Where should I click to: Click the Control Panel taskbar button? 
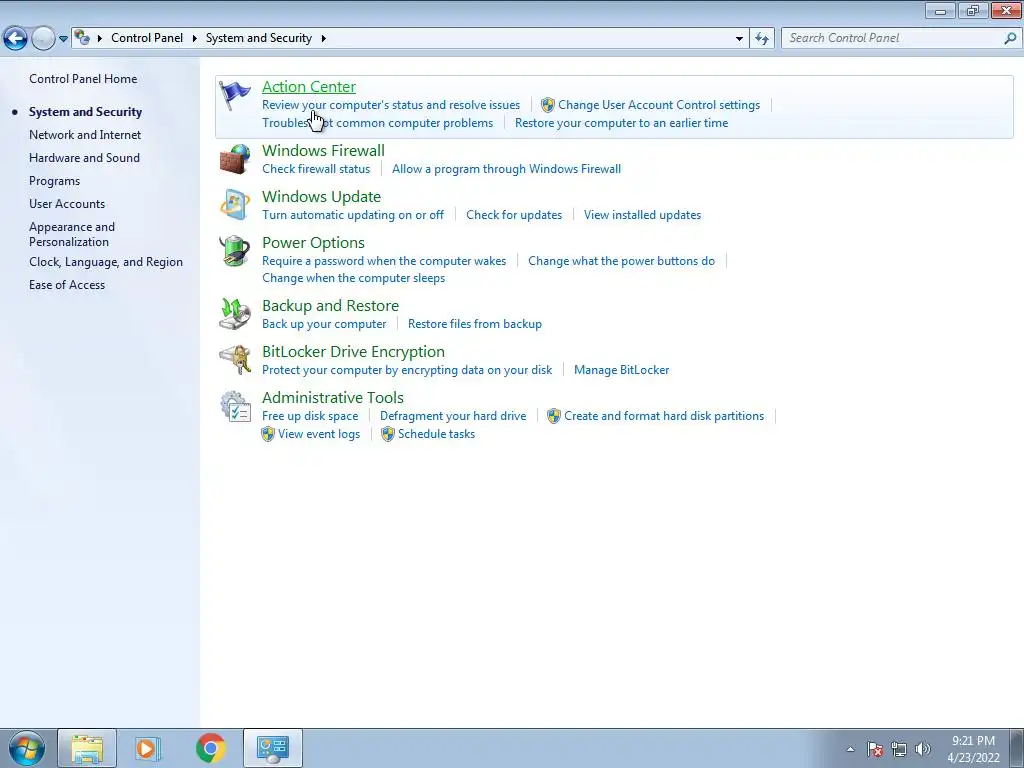click(272, 748)
